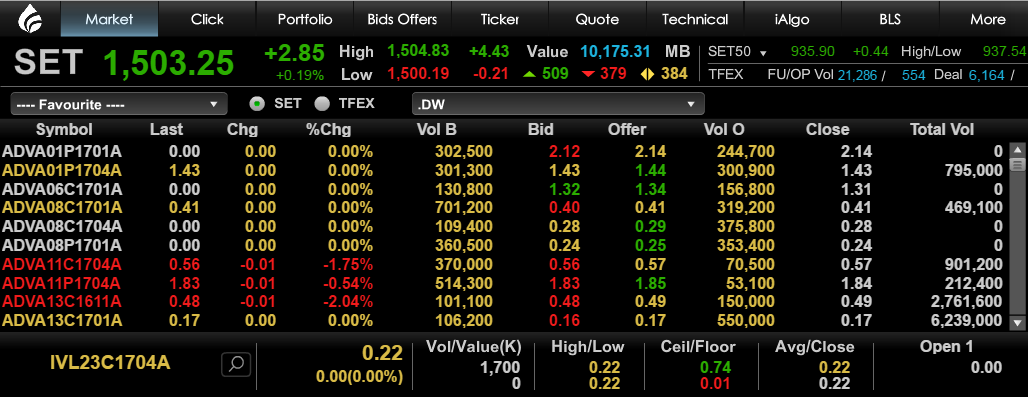The width and height of the screenshot is (1028, 397).
Task: Select the SET radio button
Action: pos(258,104)
